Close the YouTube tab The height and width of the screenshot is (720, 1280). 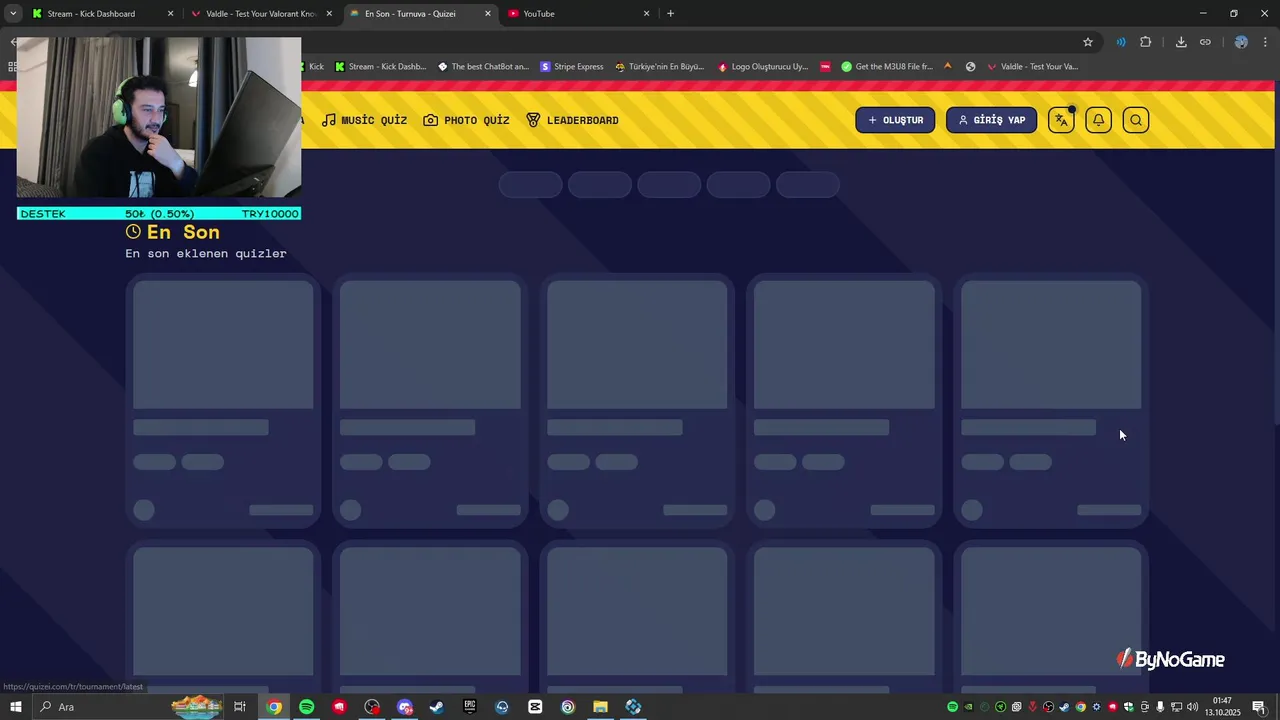coord(646,14)
